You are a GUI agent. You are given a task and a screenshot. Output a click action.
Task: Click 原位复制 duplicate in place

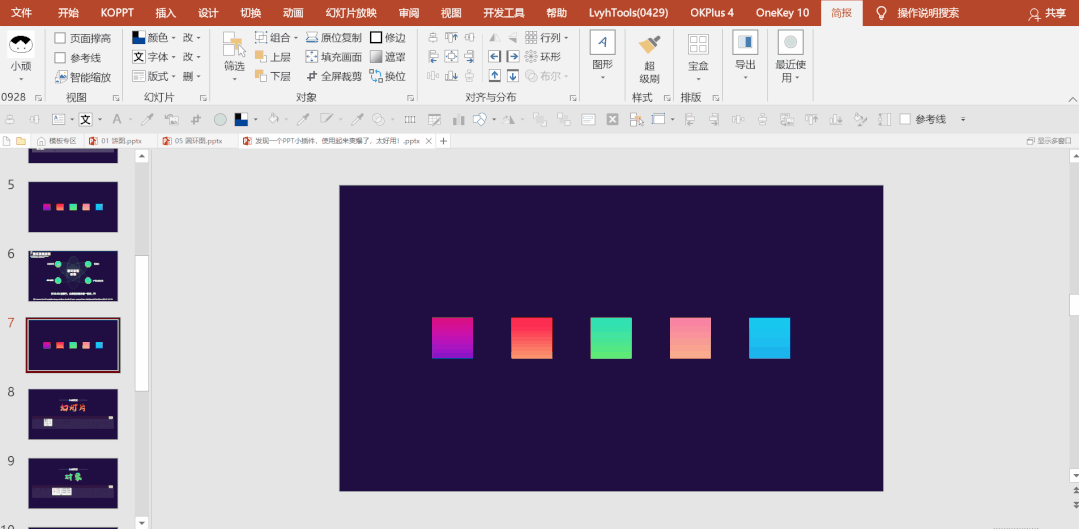333,38
